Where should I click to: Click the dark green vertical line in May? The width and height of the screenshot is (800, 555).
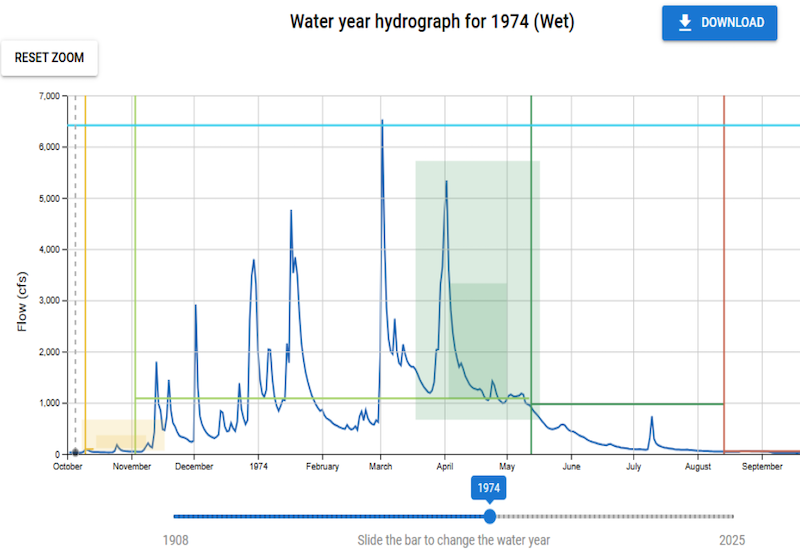531,250
